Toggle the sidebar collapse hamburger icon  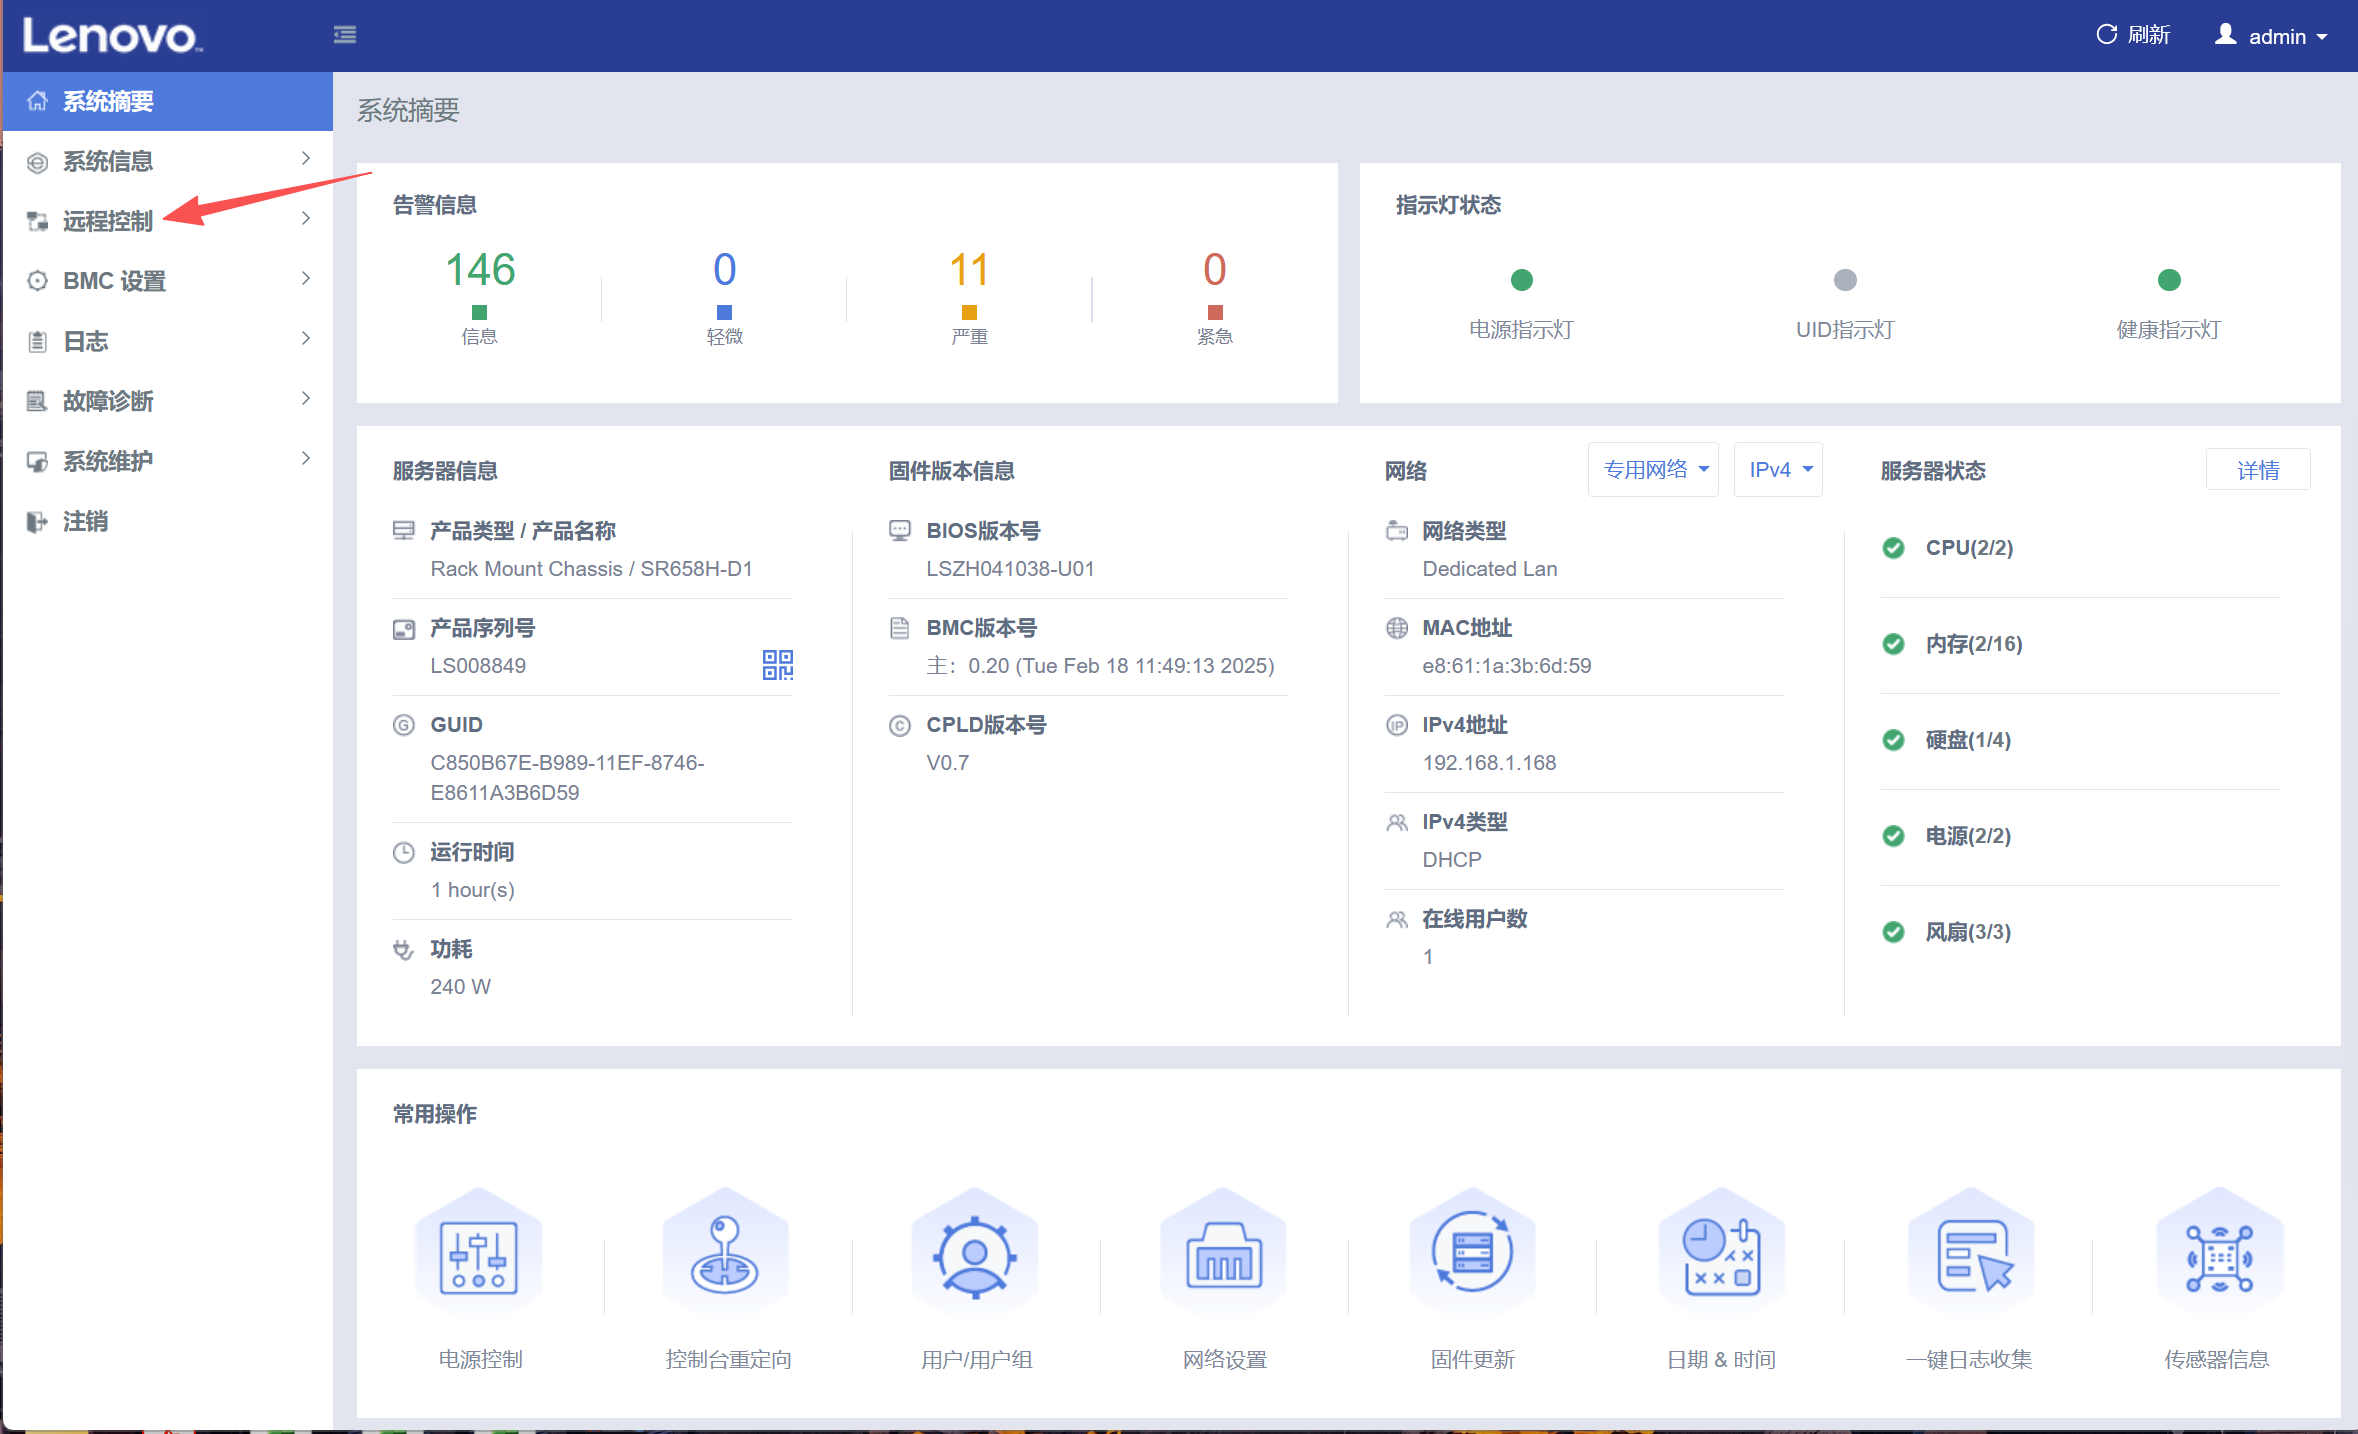click(345, 36)
